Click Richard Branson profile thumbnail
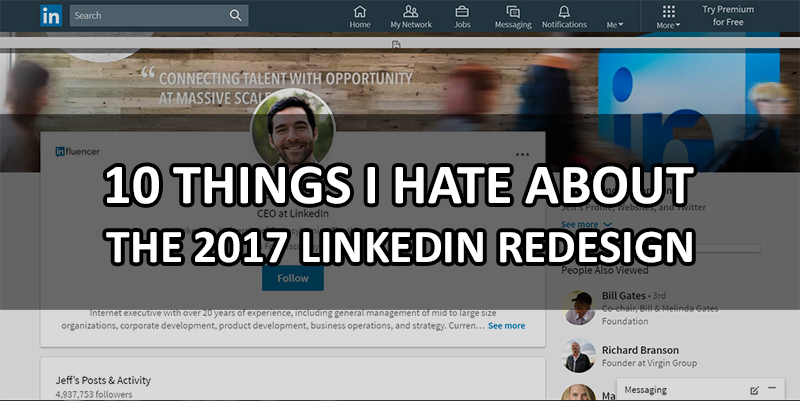Screen dimensions: 800x401 [579, 356]
